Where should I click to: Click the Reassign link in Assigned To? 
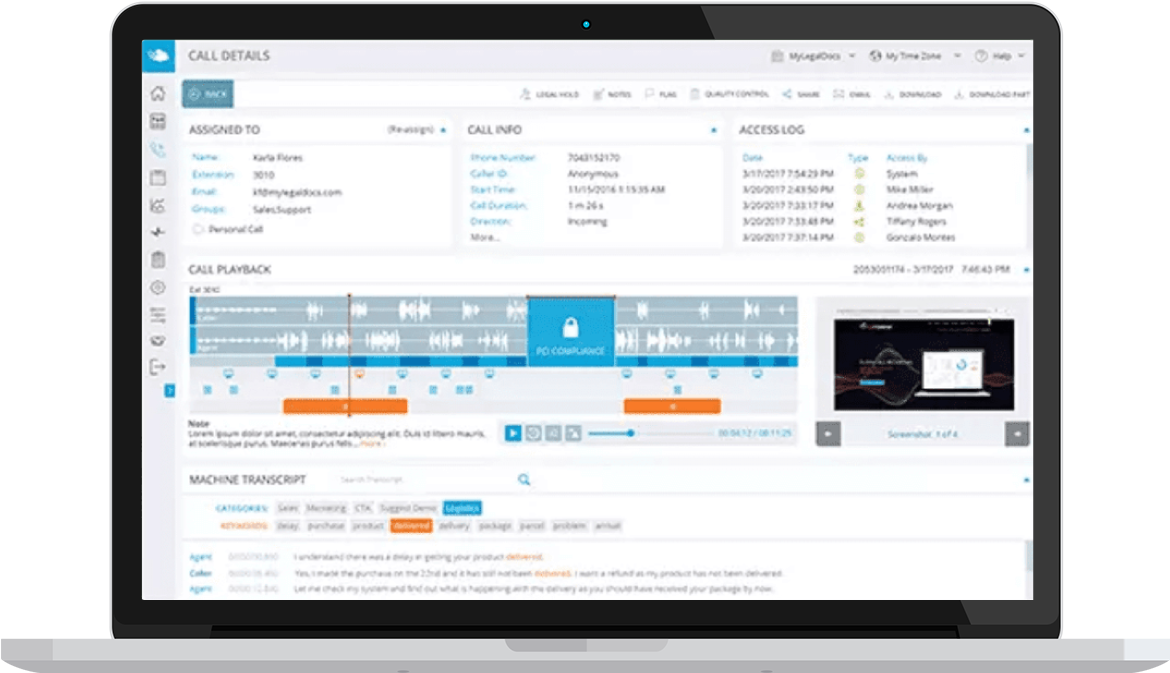click(410, 130)
